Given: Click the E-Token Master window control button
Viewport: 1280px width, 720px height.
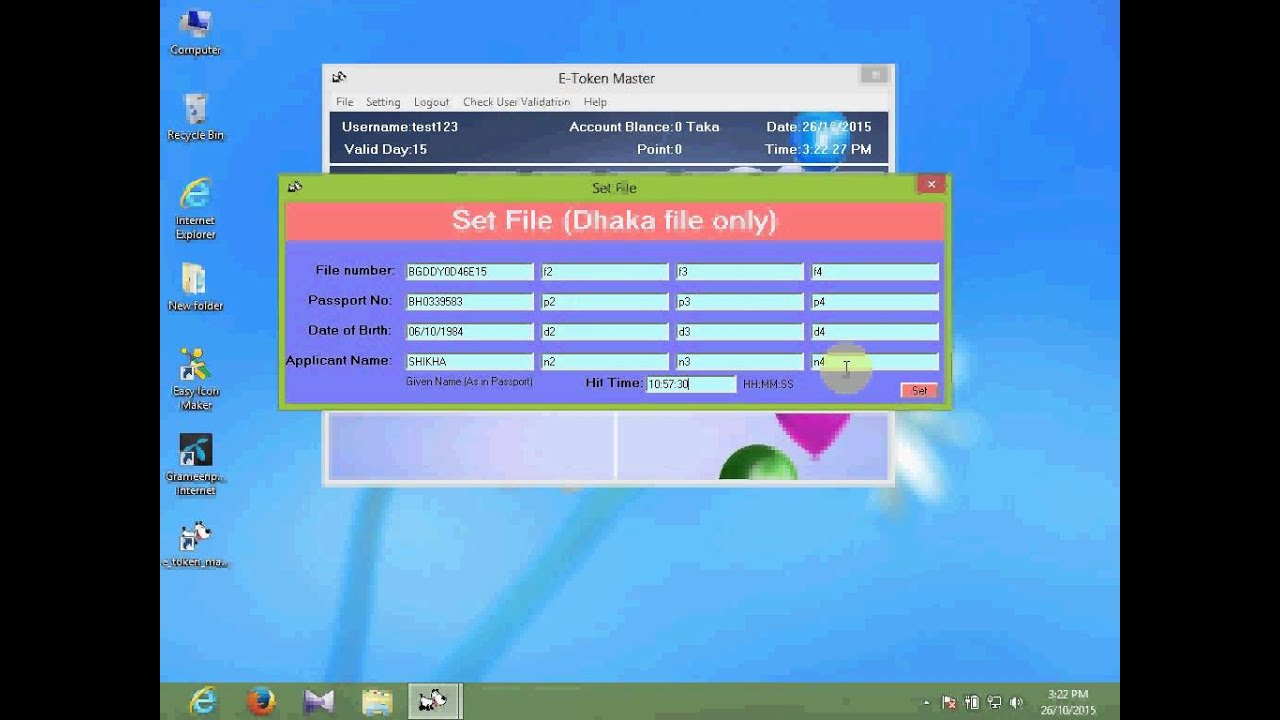Looking at the screenshot, I should [874, 75].
